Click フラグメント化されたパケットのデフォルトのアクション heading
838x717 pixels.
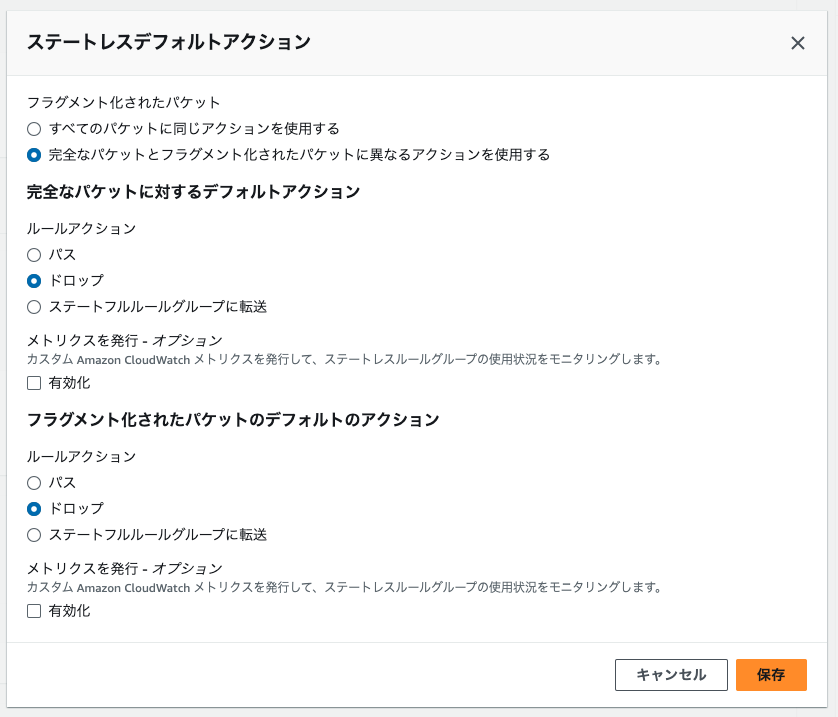pos(233,420)
